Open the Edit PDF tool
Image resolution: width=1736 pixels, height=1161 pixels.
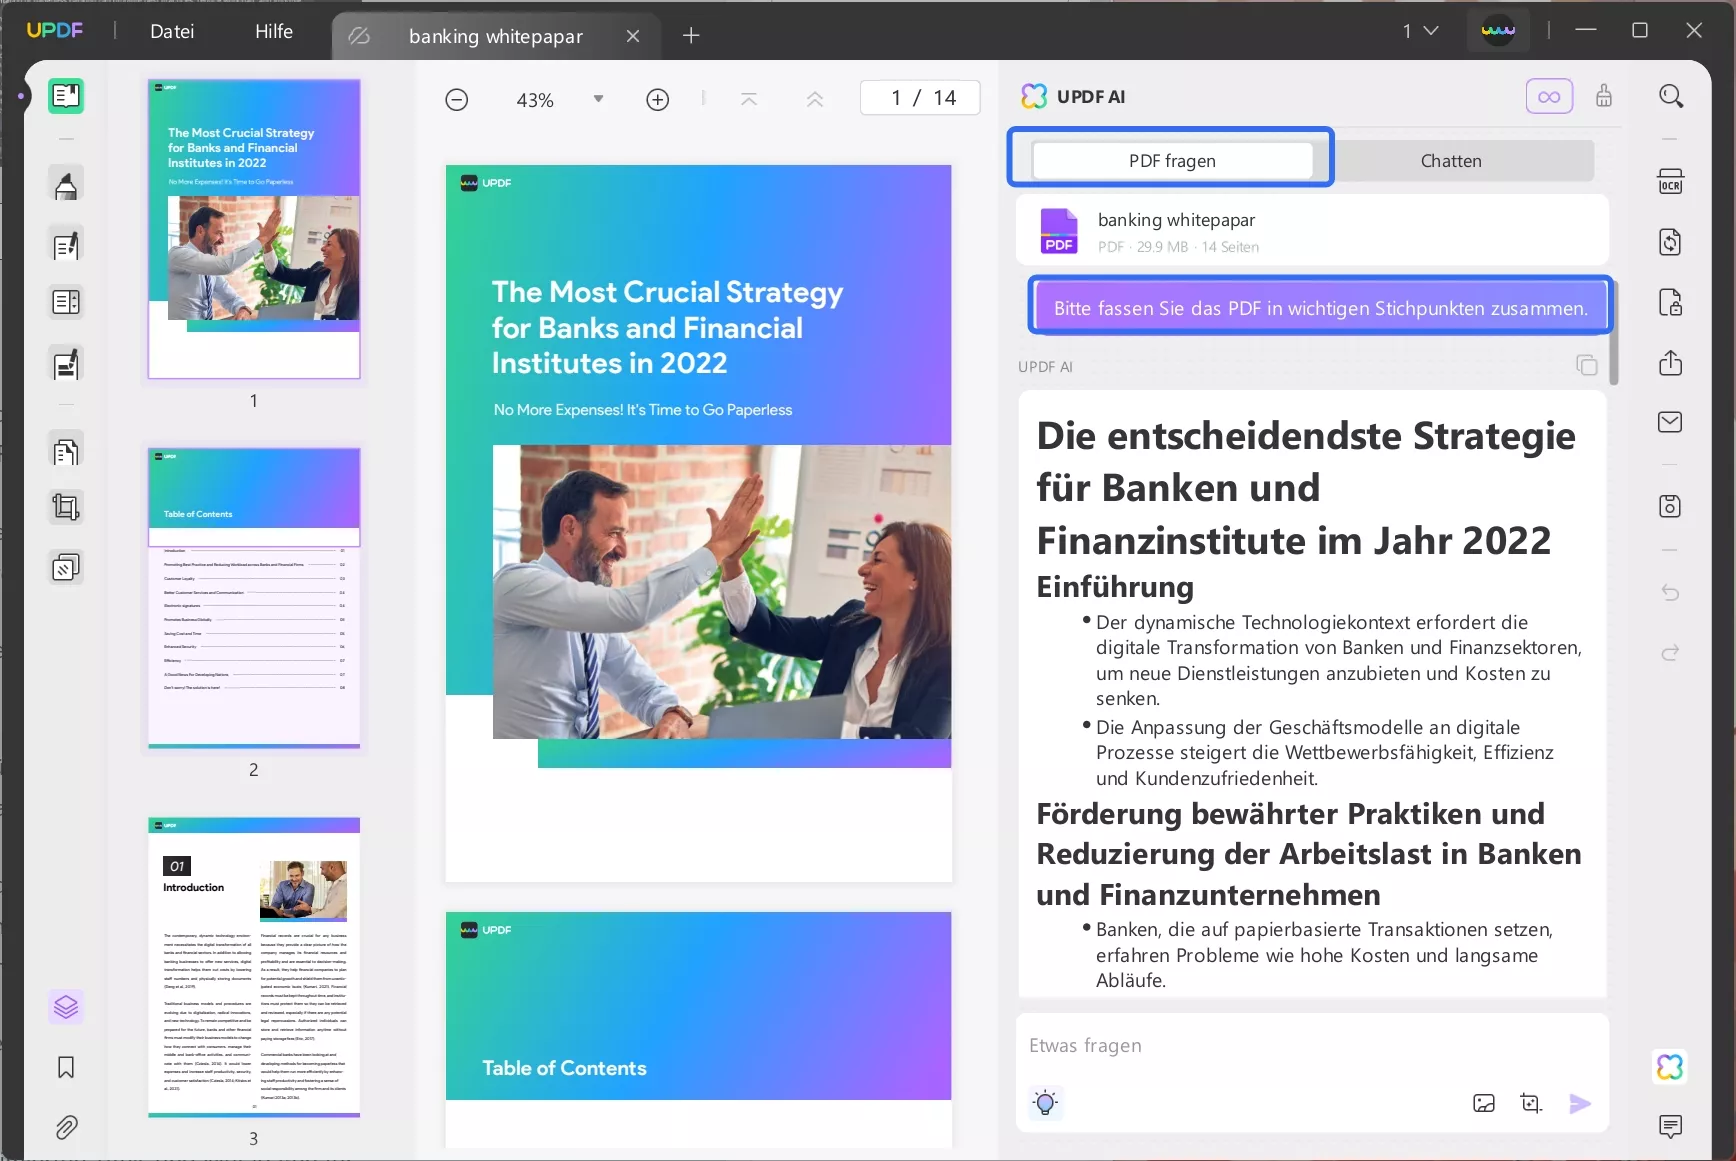click(x=66, y=245)
